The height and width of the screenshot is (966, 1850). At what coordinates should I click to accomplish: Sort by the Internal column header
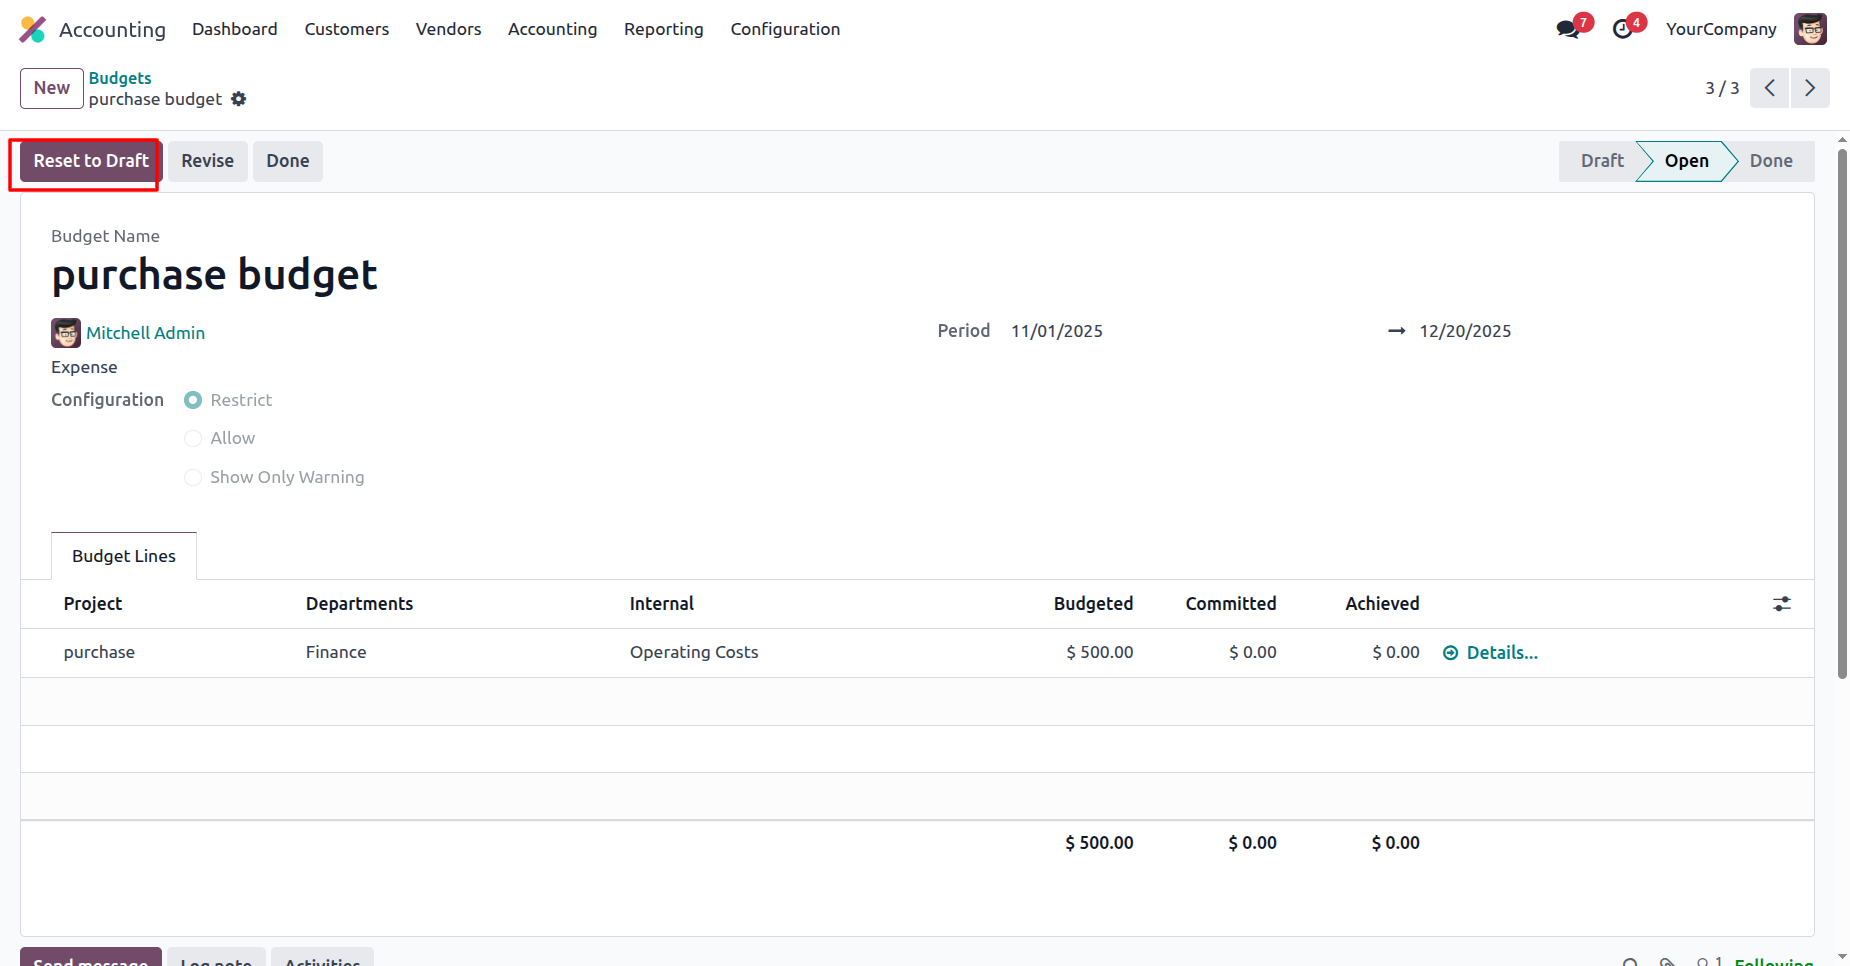pos(662,604)
